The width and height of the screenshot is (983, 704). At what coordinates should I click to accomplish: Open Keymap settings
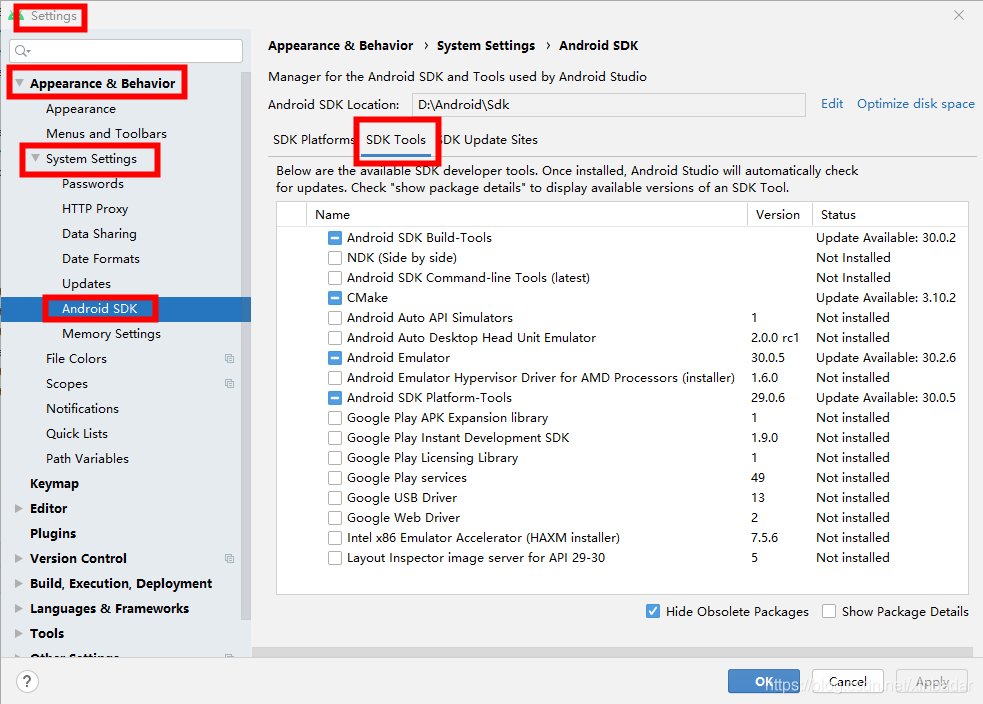pyautogui.click(x=55, y=484)
